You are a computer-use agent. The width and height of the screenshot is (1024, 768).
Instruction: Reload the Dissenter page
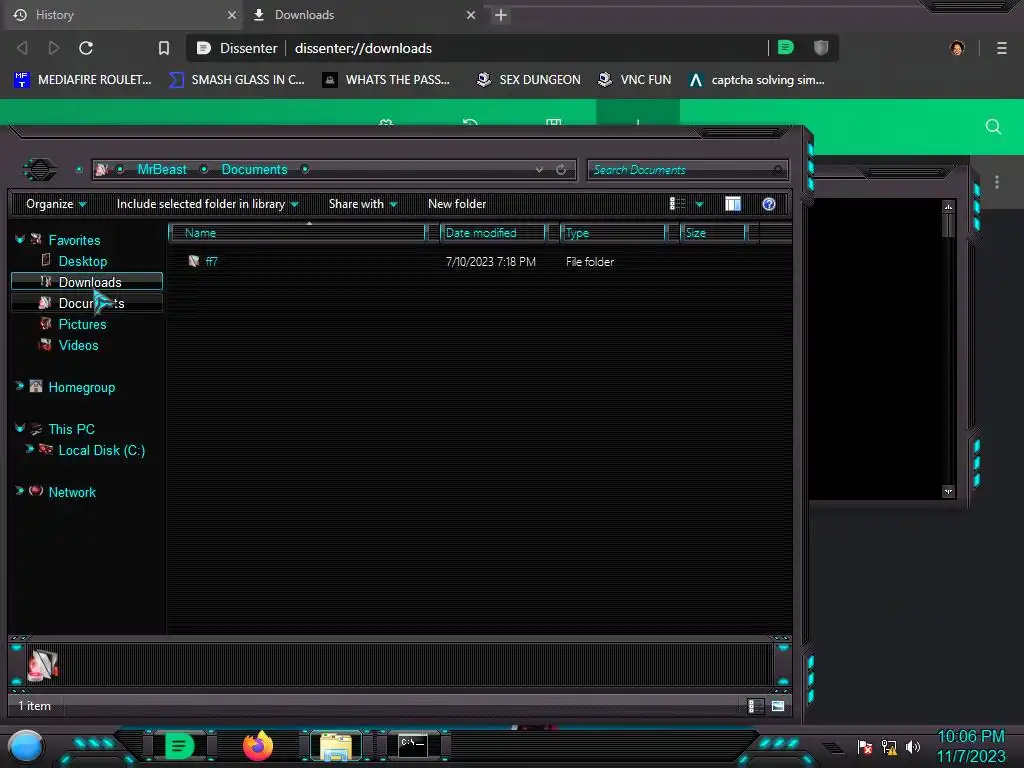(86, 48)
